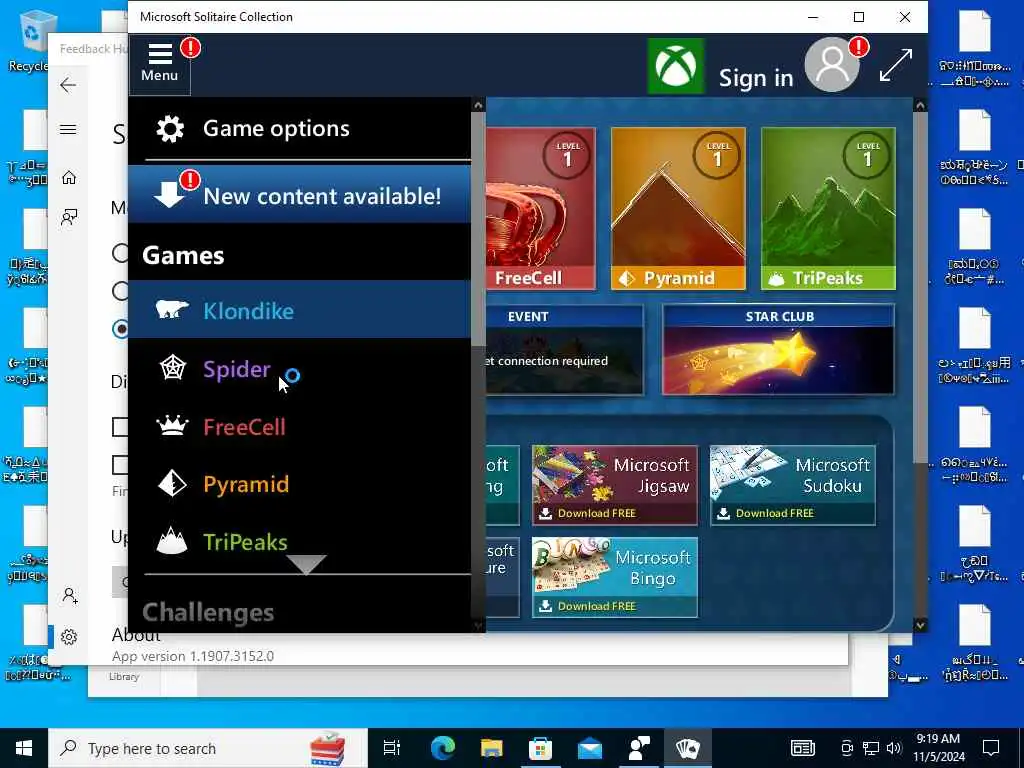Open the network icon in system tray
Screen dimensions: 1024x768
[x=871, y=748]
